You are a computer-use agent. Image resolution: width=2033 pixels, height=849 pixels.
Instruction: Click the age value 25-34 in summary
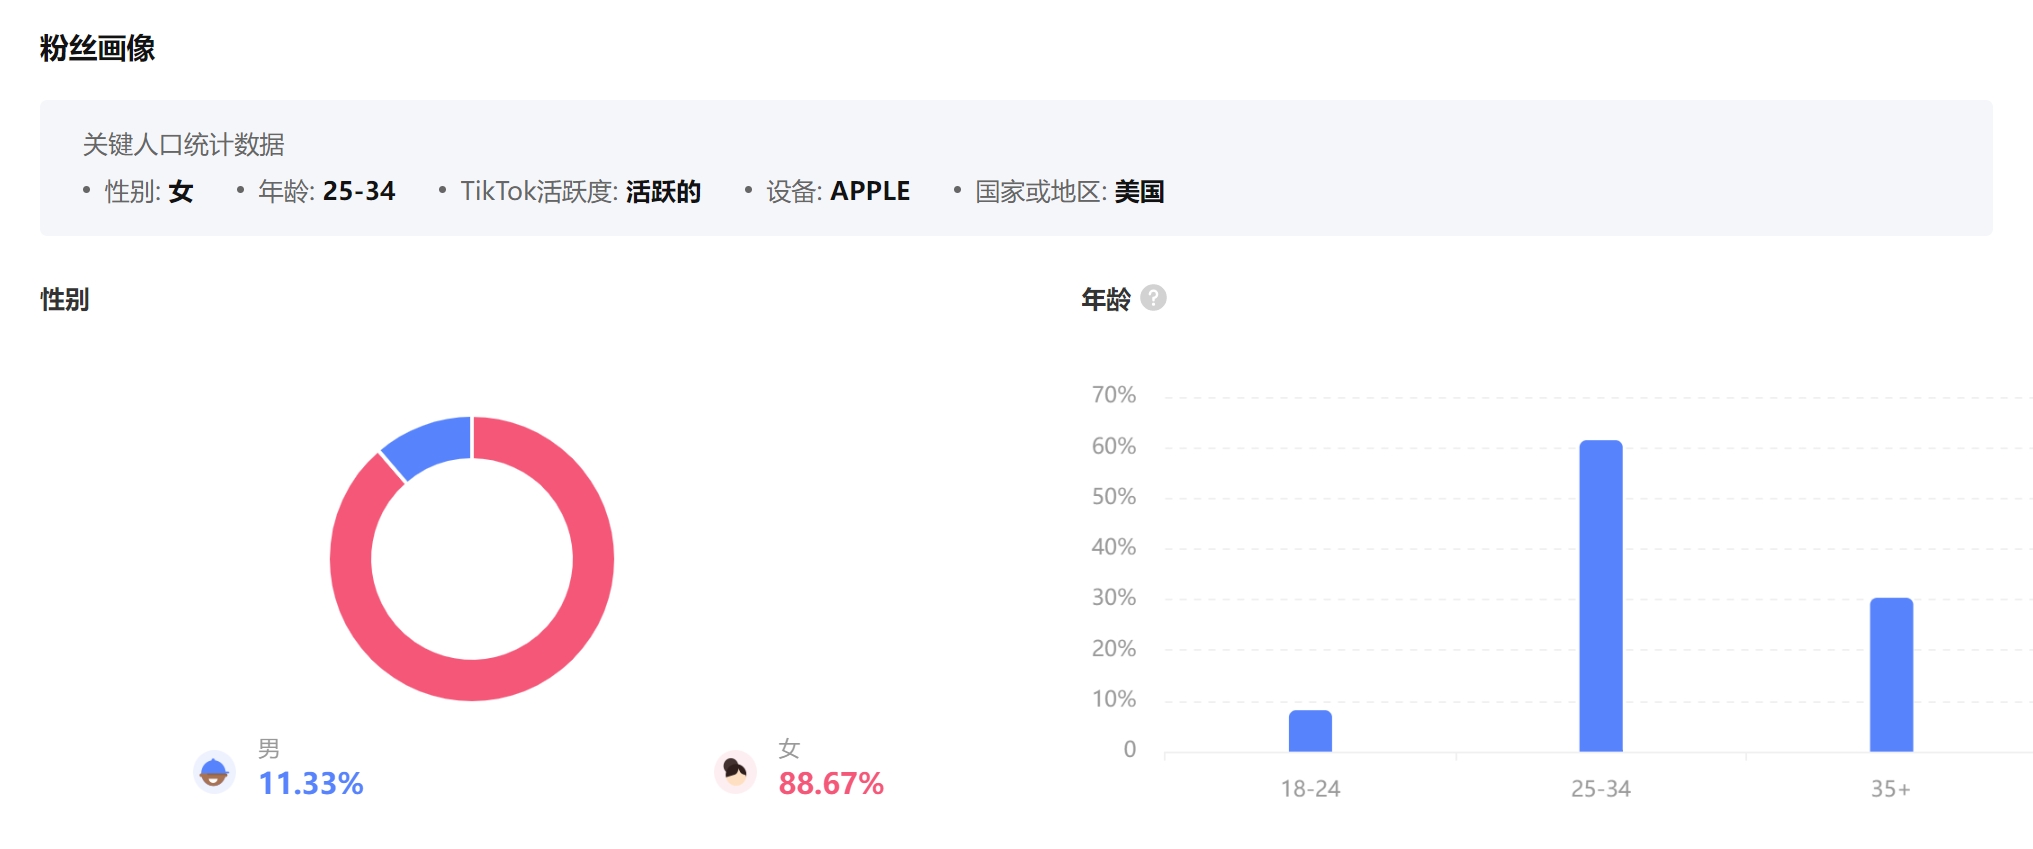point(359,191)
